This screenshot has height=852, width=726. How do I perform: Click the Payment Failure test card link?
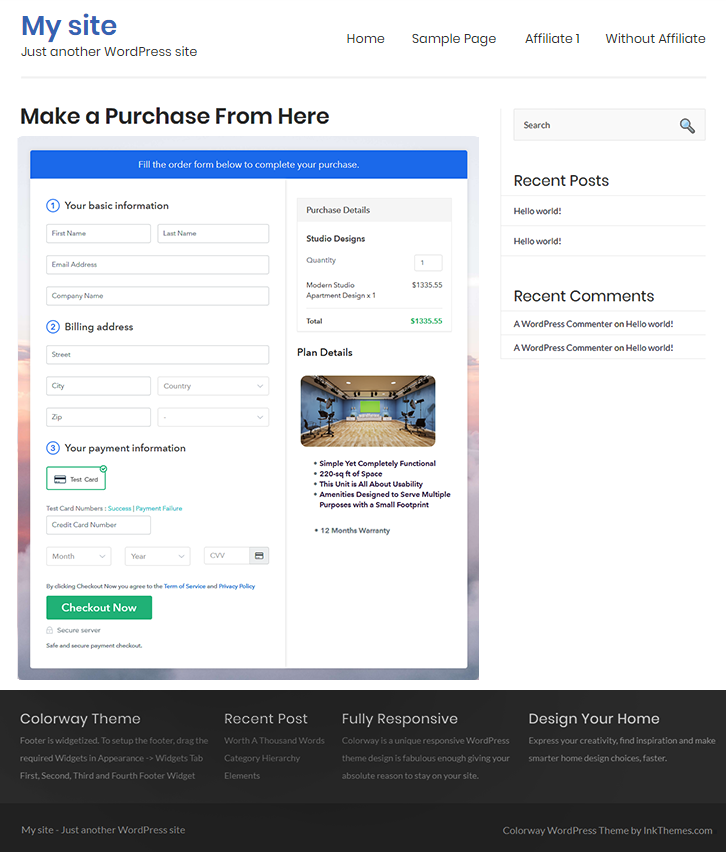[x=159, y=509]
